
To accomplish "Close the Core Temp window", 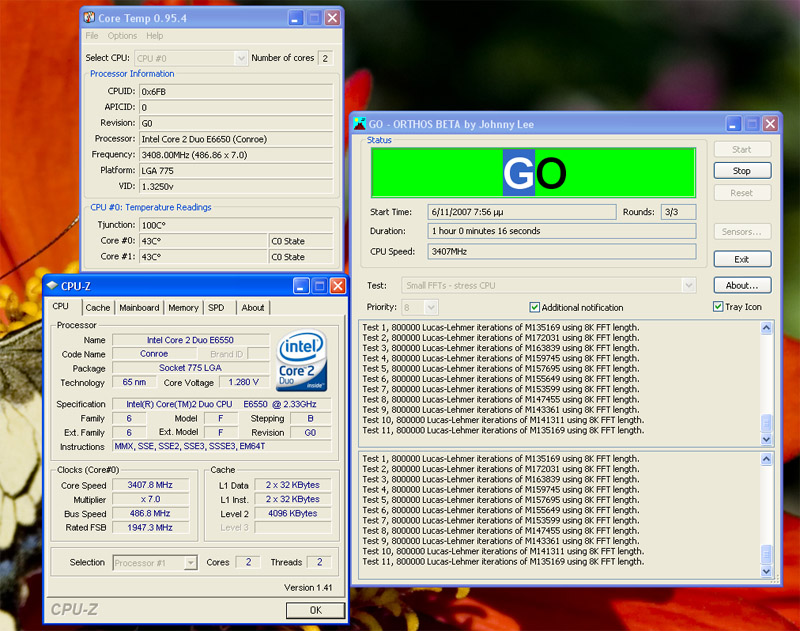I will tap(333, 18).
